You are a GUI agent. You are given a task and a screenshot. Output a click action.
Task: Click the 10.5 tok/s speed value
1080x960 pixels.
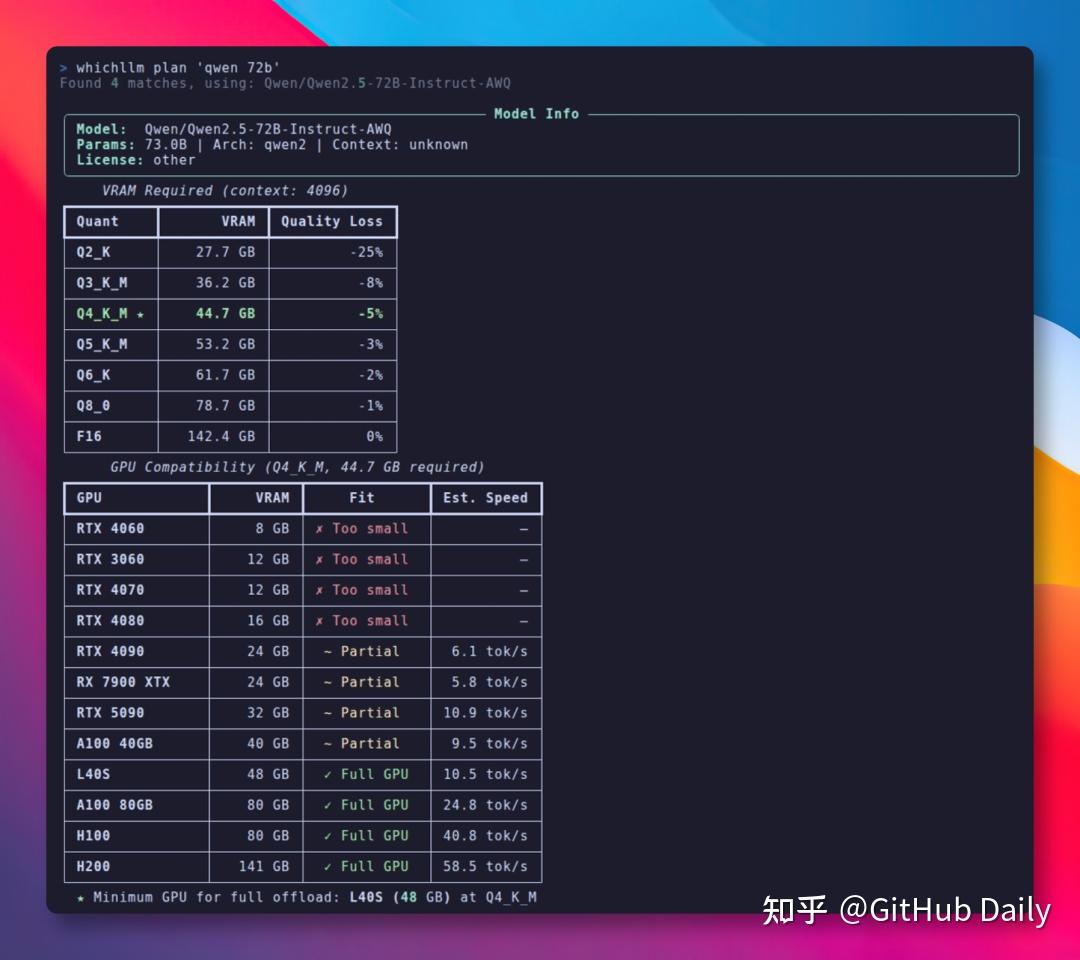[486, 774]
